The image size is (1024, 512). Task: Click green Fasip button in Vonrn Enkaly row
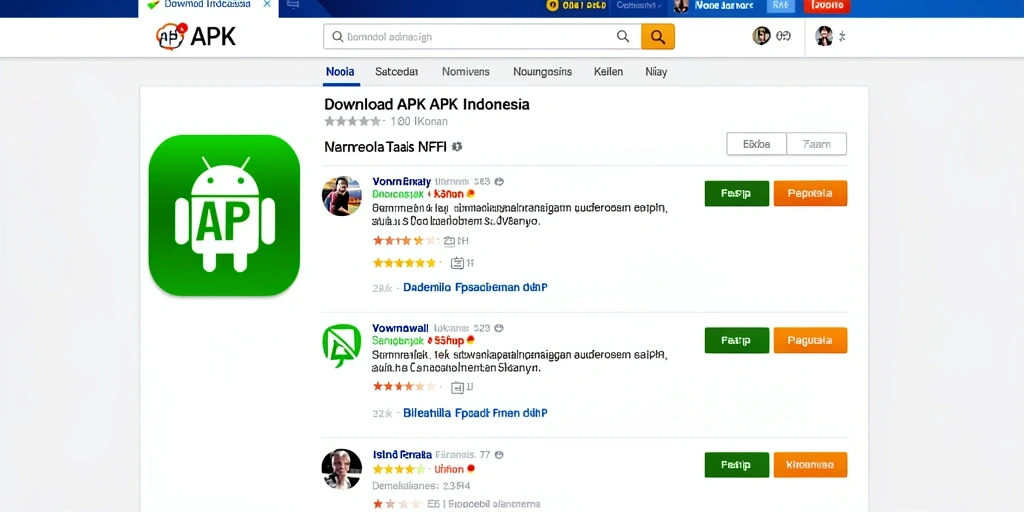point(737,193)
